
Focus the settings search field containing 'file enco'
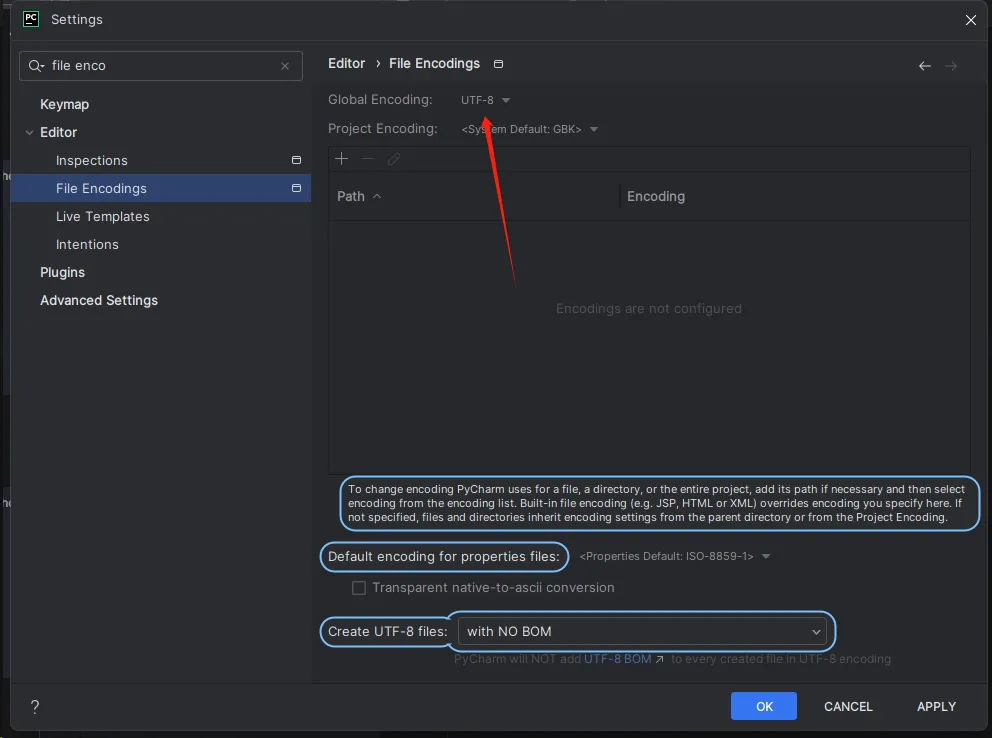tap(161, 66)
